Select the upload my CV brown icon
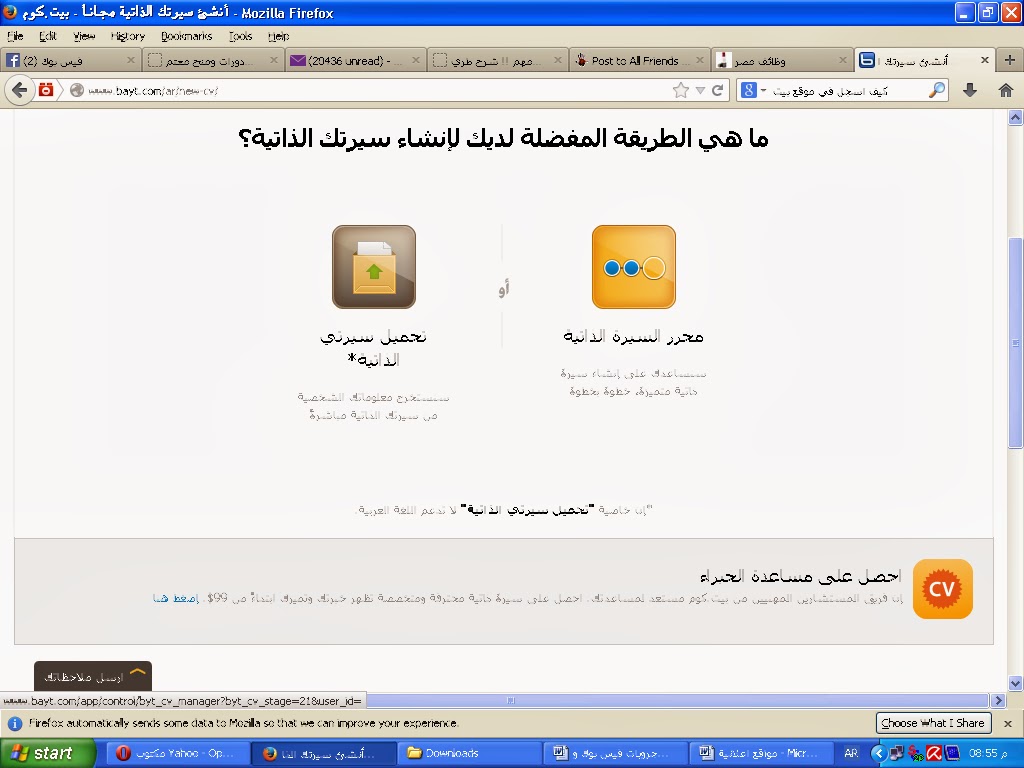Screen dimensions: 1024x768 (374, 267)
